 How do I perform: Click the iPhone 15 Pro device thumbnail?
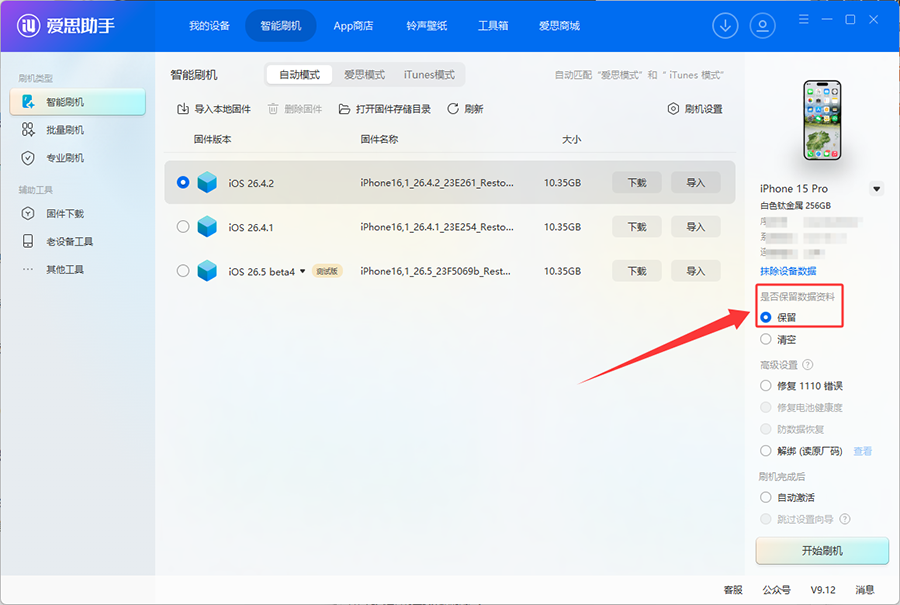coord(822,120)
